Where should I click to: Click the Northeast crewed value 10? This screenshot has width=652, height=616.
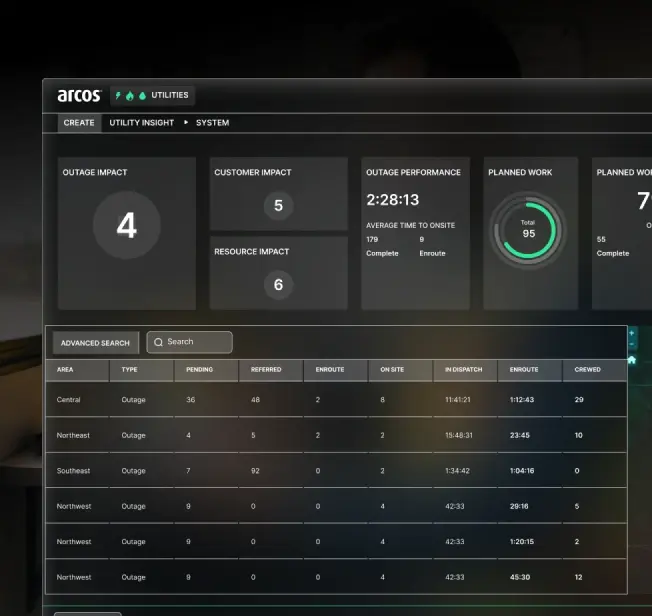(x=578, y=435)
